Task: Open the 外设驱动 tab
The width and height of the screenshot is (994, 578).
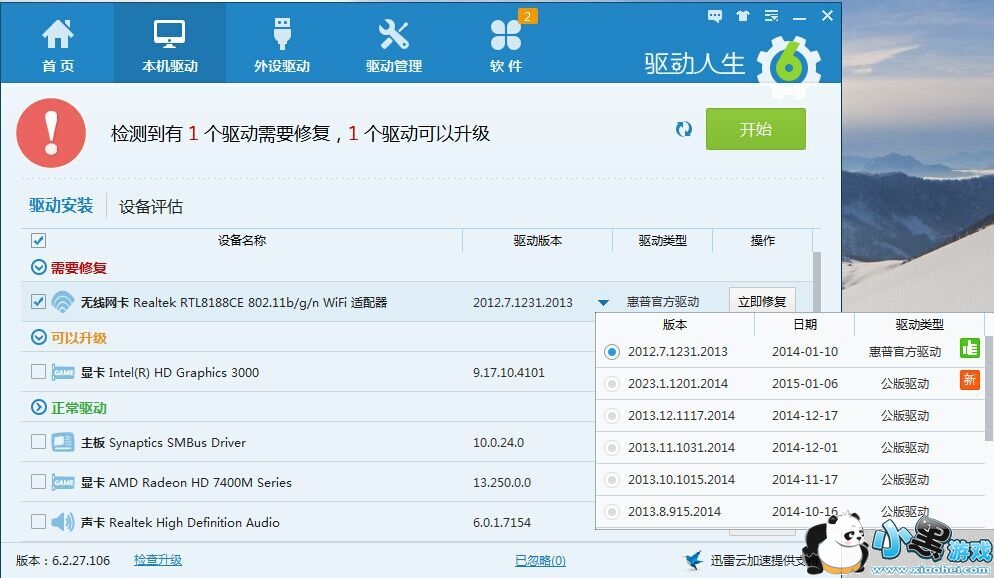Action: pos(281,44)
